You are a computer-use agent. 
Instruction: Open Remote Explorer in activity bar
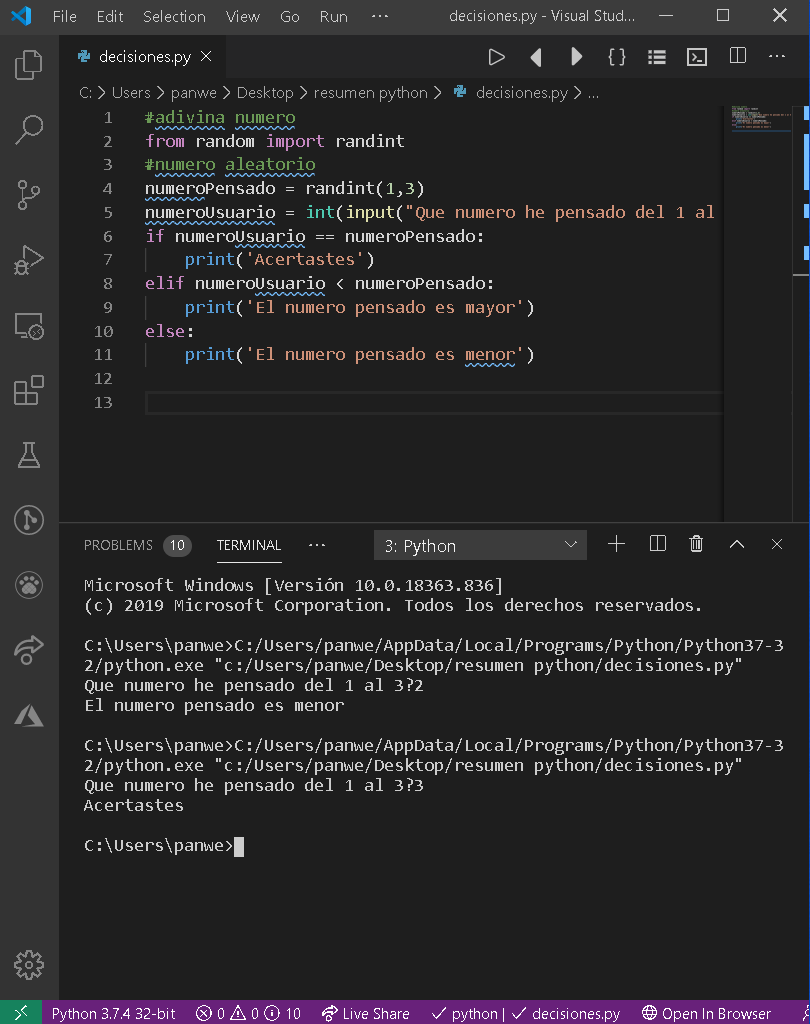point(29,325)
